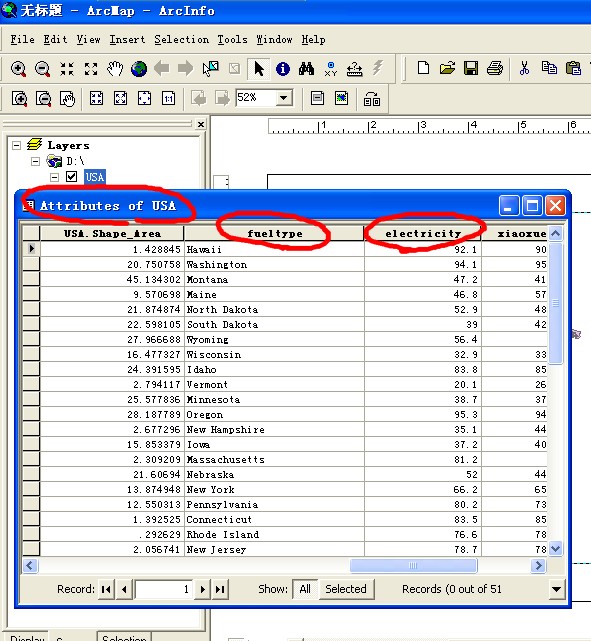Click the horizontal scrollbar thumb in table
591x641 pixels.
[x=413, y=566]
